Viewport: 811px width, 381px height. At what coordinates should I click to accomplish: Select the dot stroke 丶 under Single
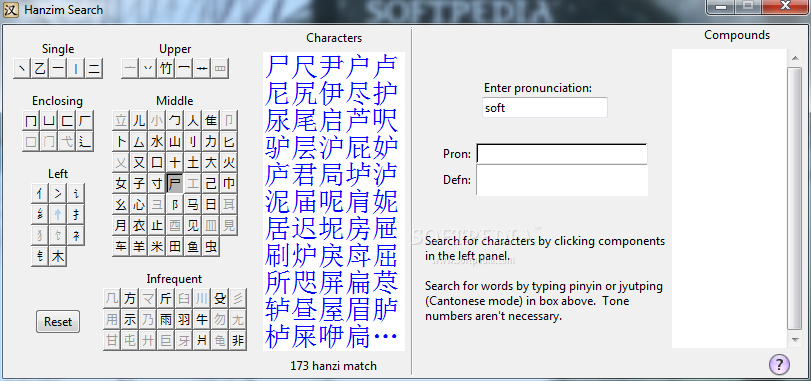coord(22,68)
